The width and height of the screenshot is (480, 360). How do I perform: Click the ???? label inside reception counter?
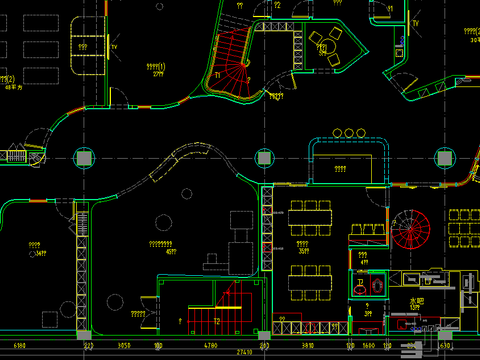click(x=340, y=169)
